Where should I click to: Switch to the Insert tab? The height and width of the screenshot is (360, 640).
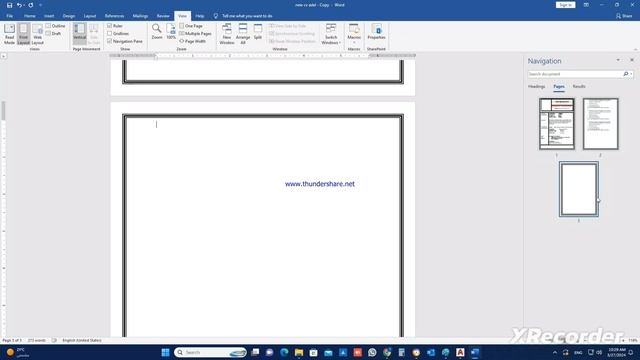(x=49, y=16)
